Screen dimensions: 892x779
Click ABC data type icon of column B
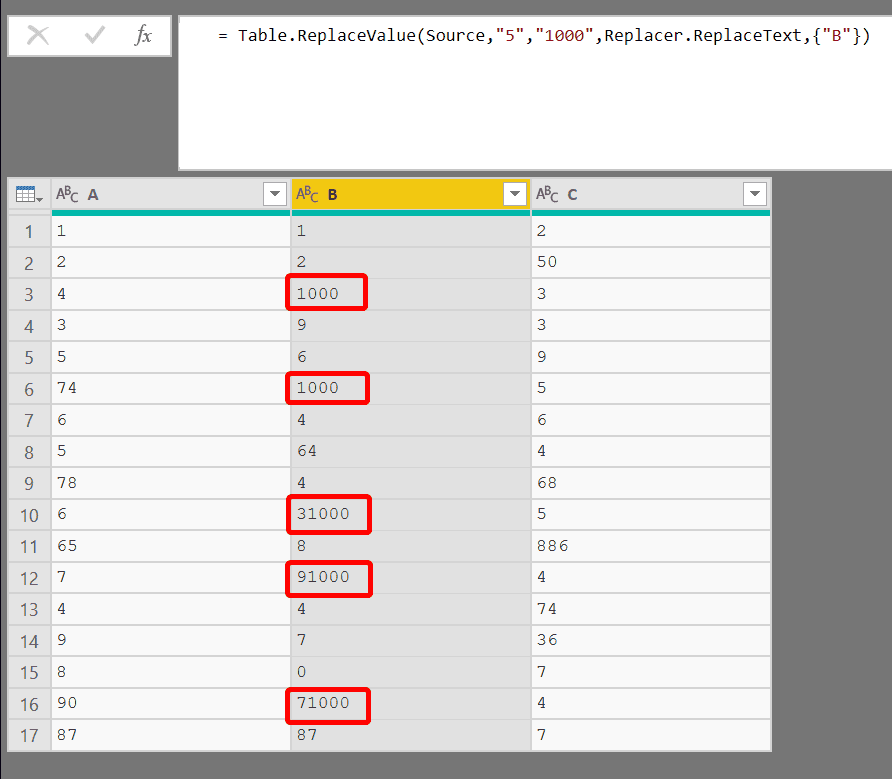[x=307, y=195]
